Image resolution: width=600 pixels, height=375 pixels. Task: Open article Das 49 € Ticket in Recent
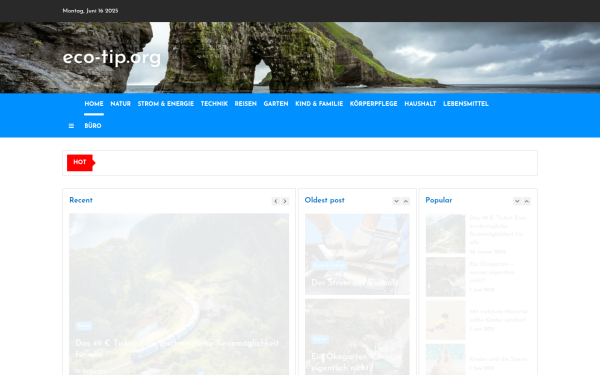tap(177, 349)
